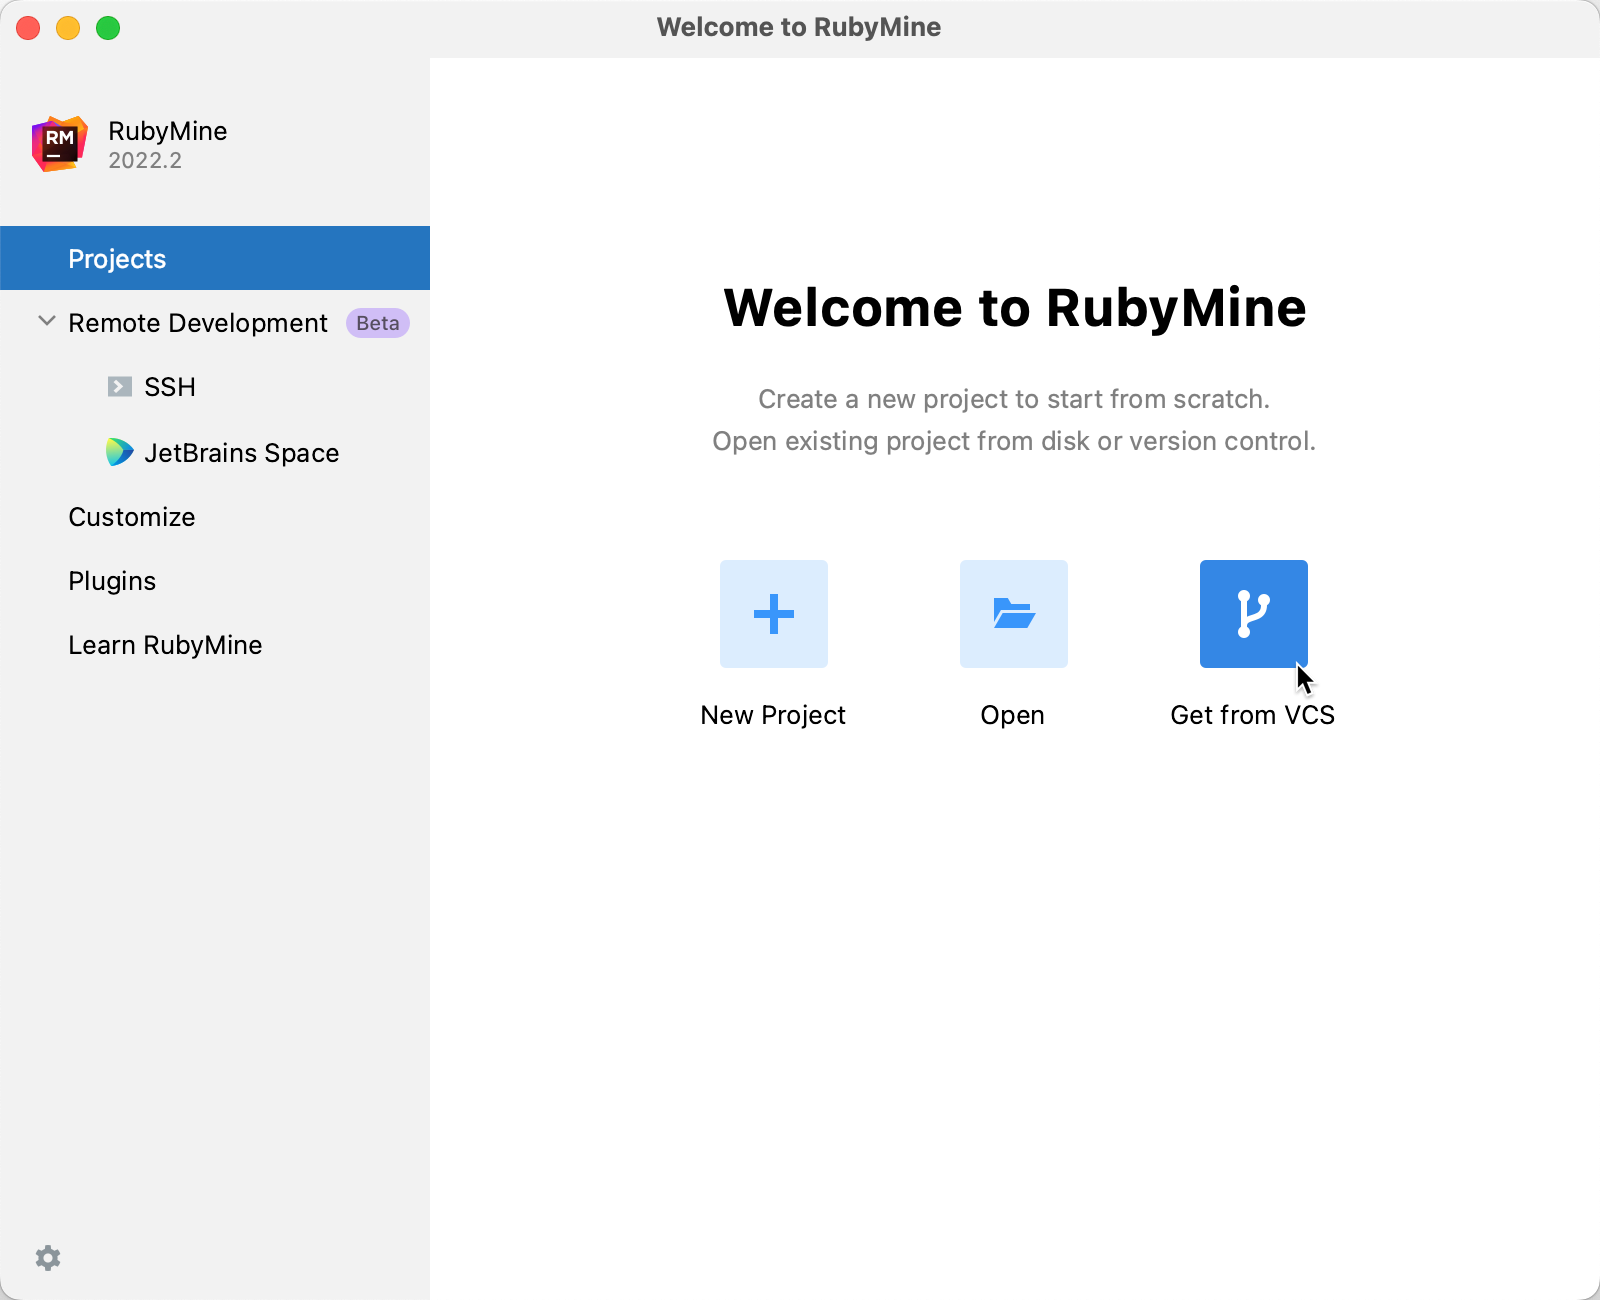Image resolution: width=1600 pixels, height=1300 pixels.
Task: Click the green zoom traffic light button
Action: 106,28
